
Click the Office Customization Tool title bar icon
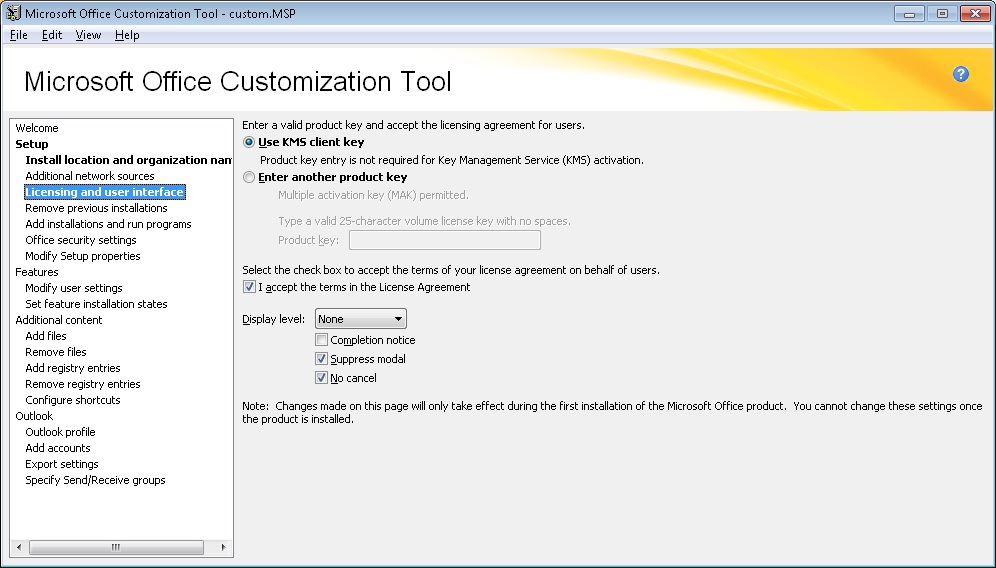tap(13, 13)
